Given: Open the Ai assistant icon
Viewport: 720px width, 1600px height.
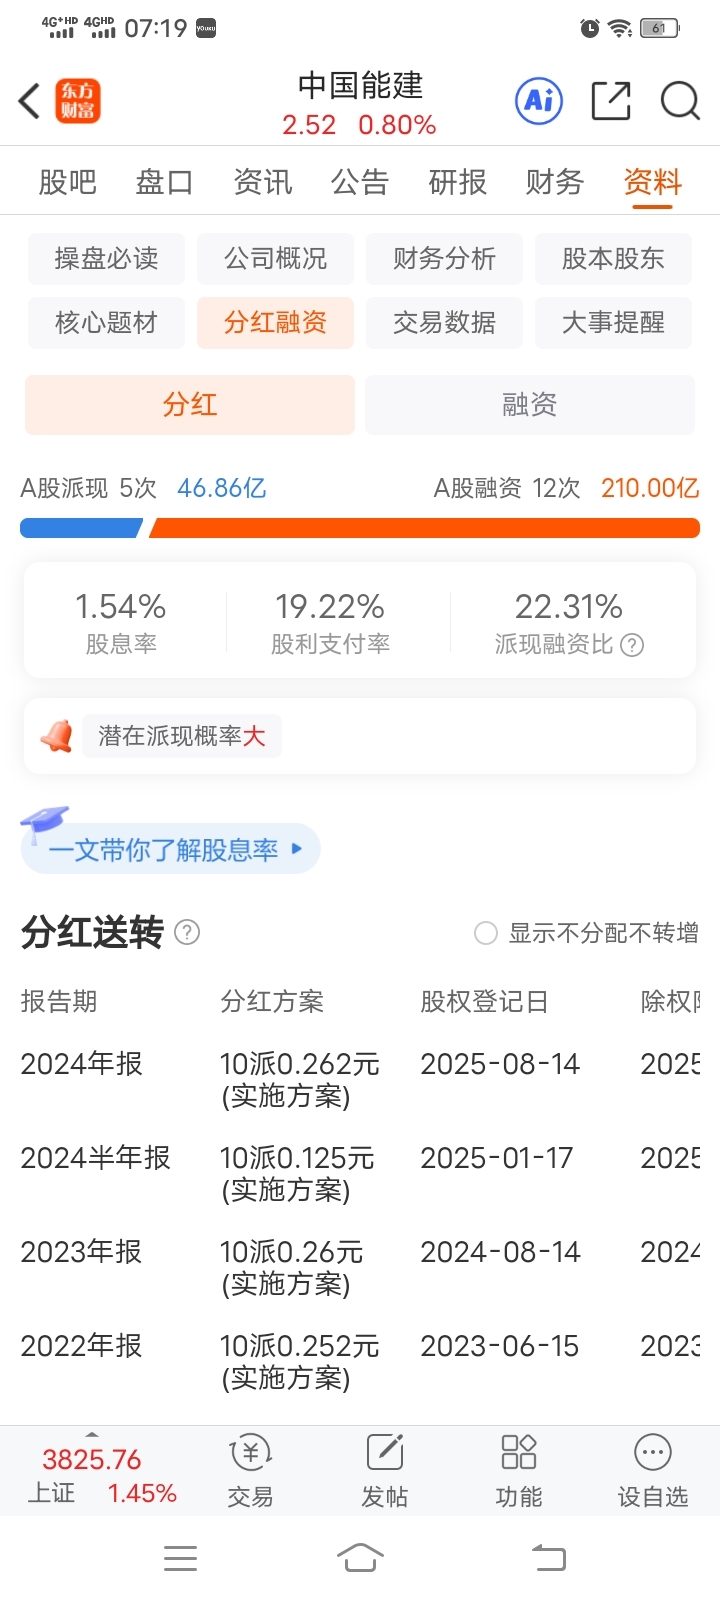Looking at the screenshot, I should [539, 100].
